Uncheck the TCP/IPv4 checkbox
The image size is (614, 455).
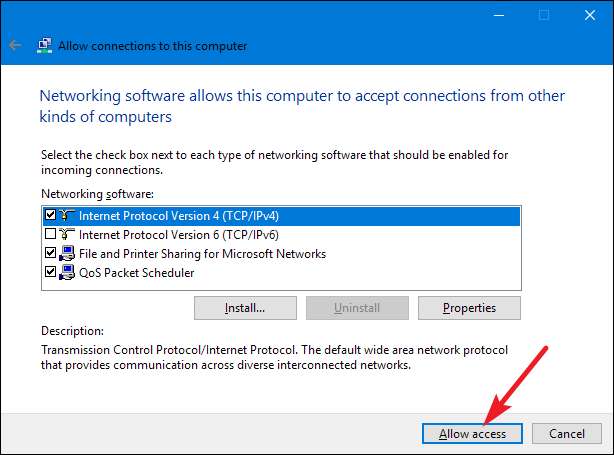(51, 215)
